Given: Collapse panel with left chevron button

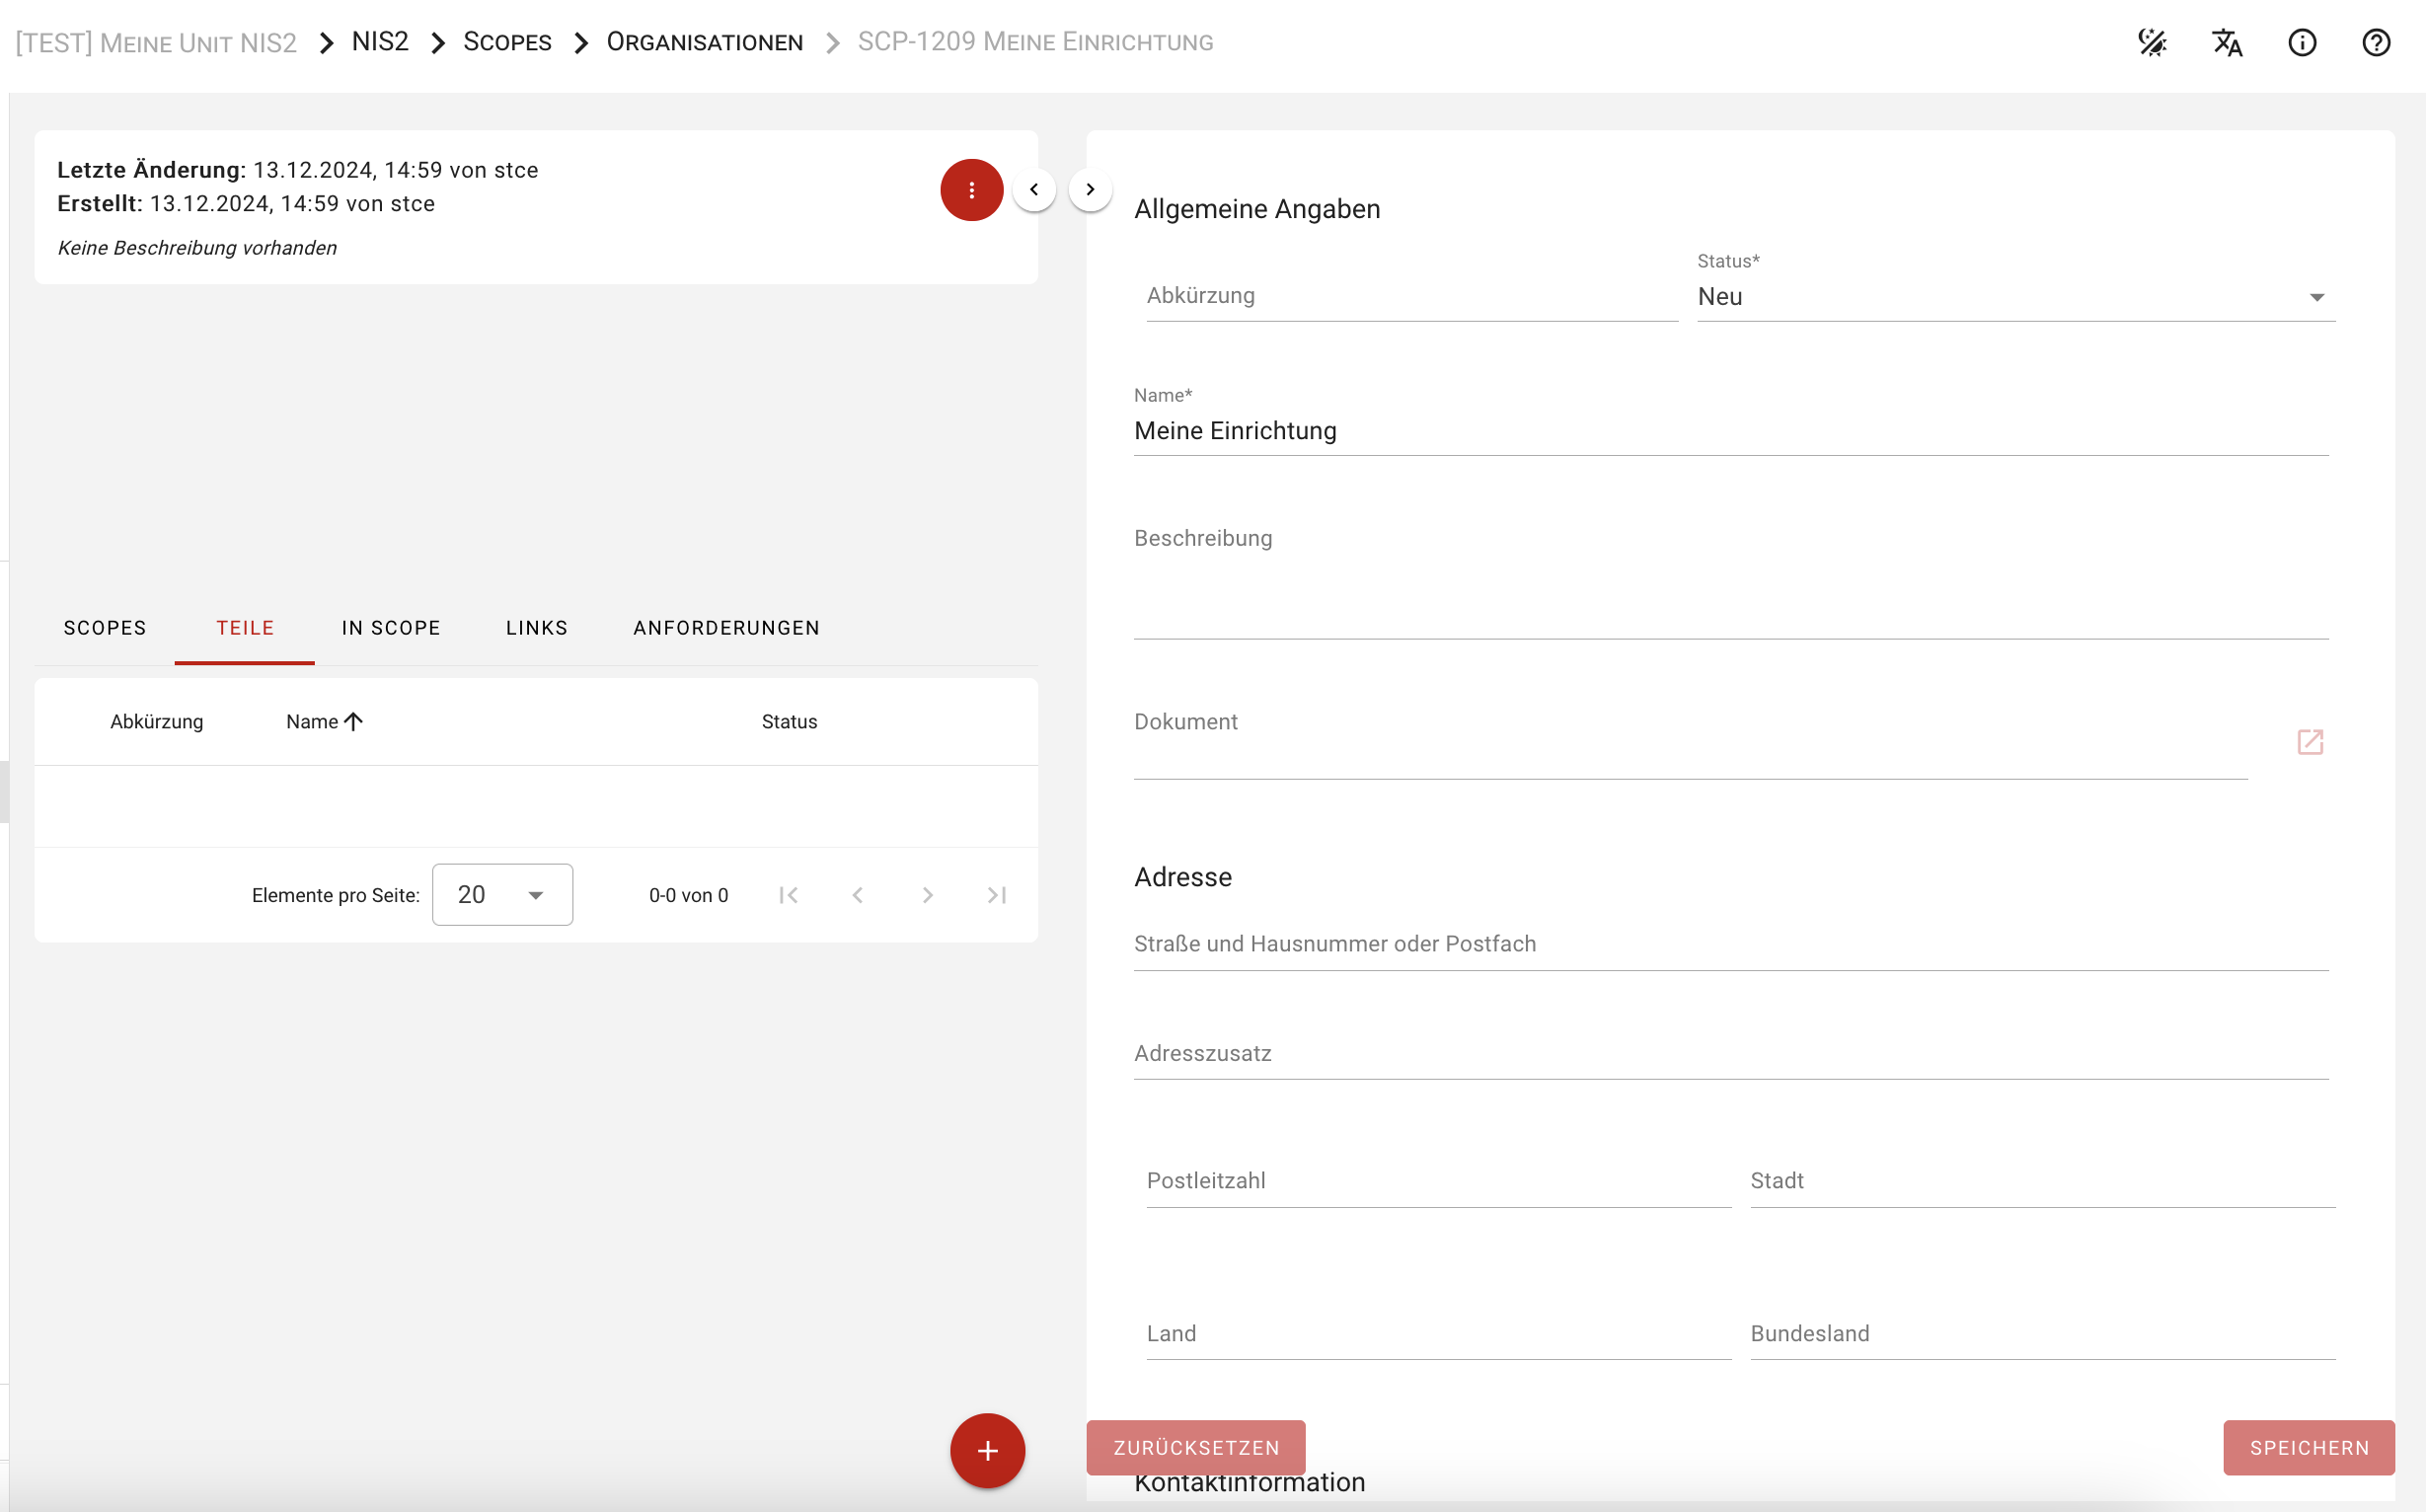Looking at the screenshot, I should point(1034,190).
